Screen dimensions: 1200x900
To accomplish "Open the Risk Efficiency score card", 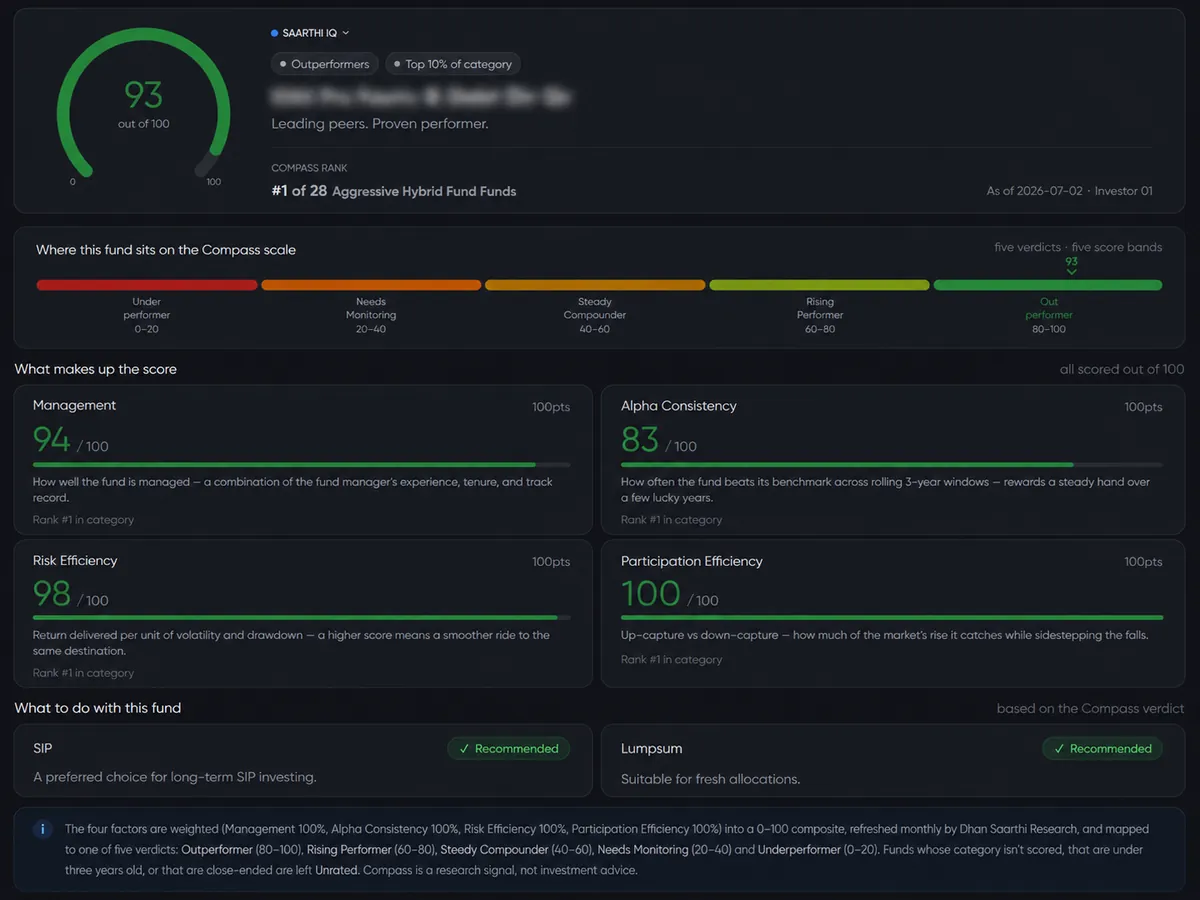I will pyautogui.click(x=303, y=614).
